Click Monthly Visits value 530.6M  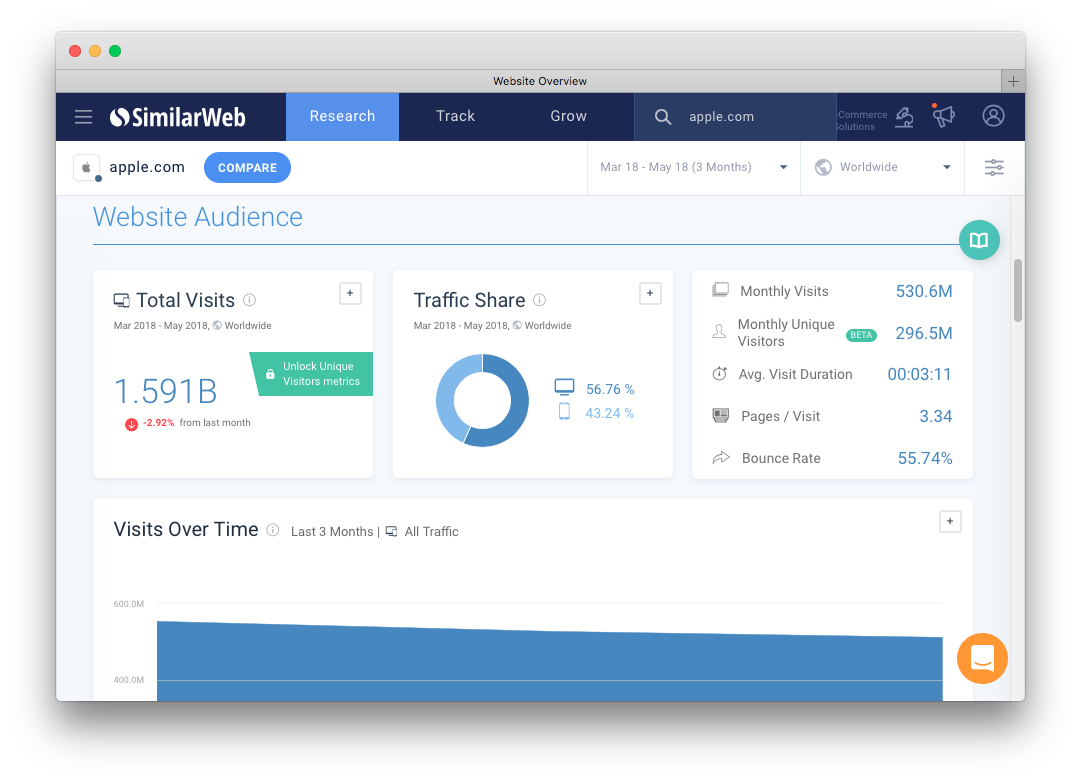pyautogui.click(x=924, y=292)
